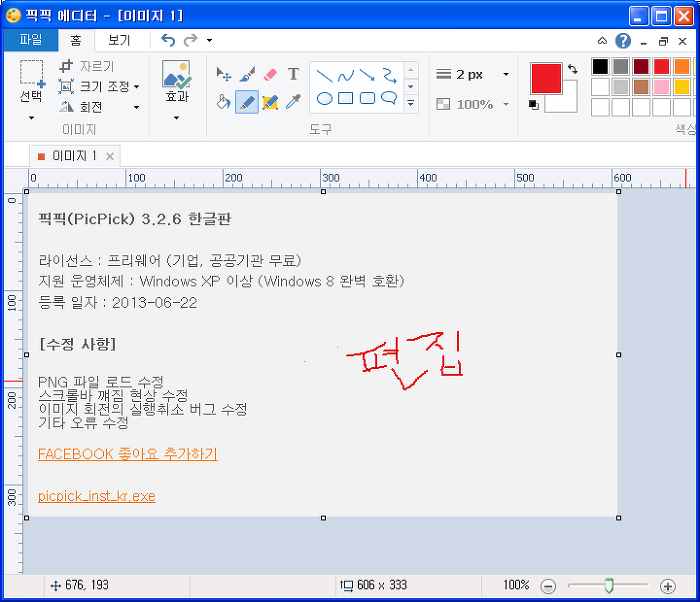Screen dimensions: 700x602
Task: Click the FACEBOOK 좋아요 추가하기 link
Action: click(128, 454)
